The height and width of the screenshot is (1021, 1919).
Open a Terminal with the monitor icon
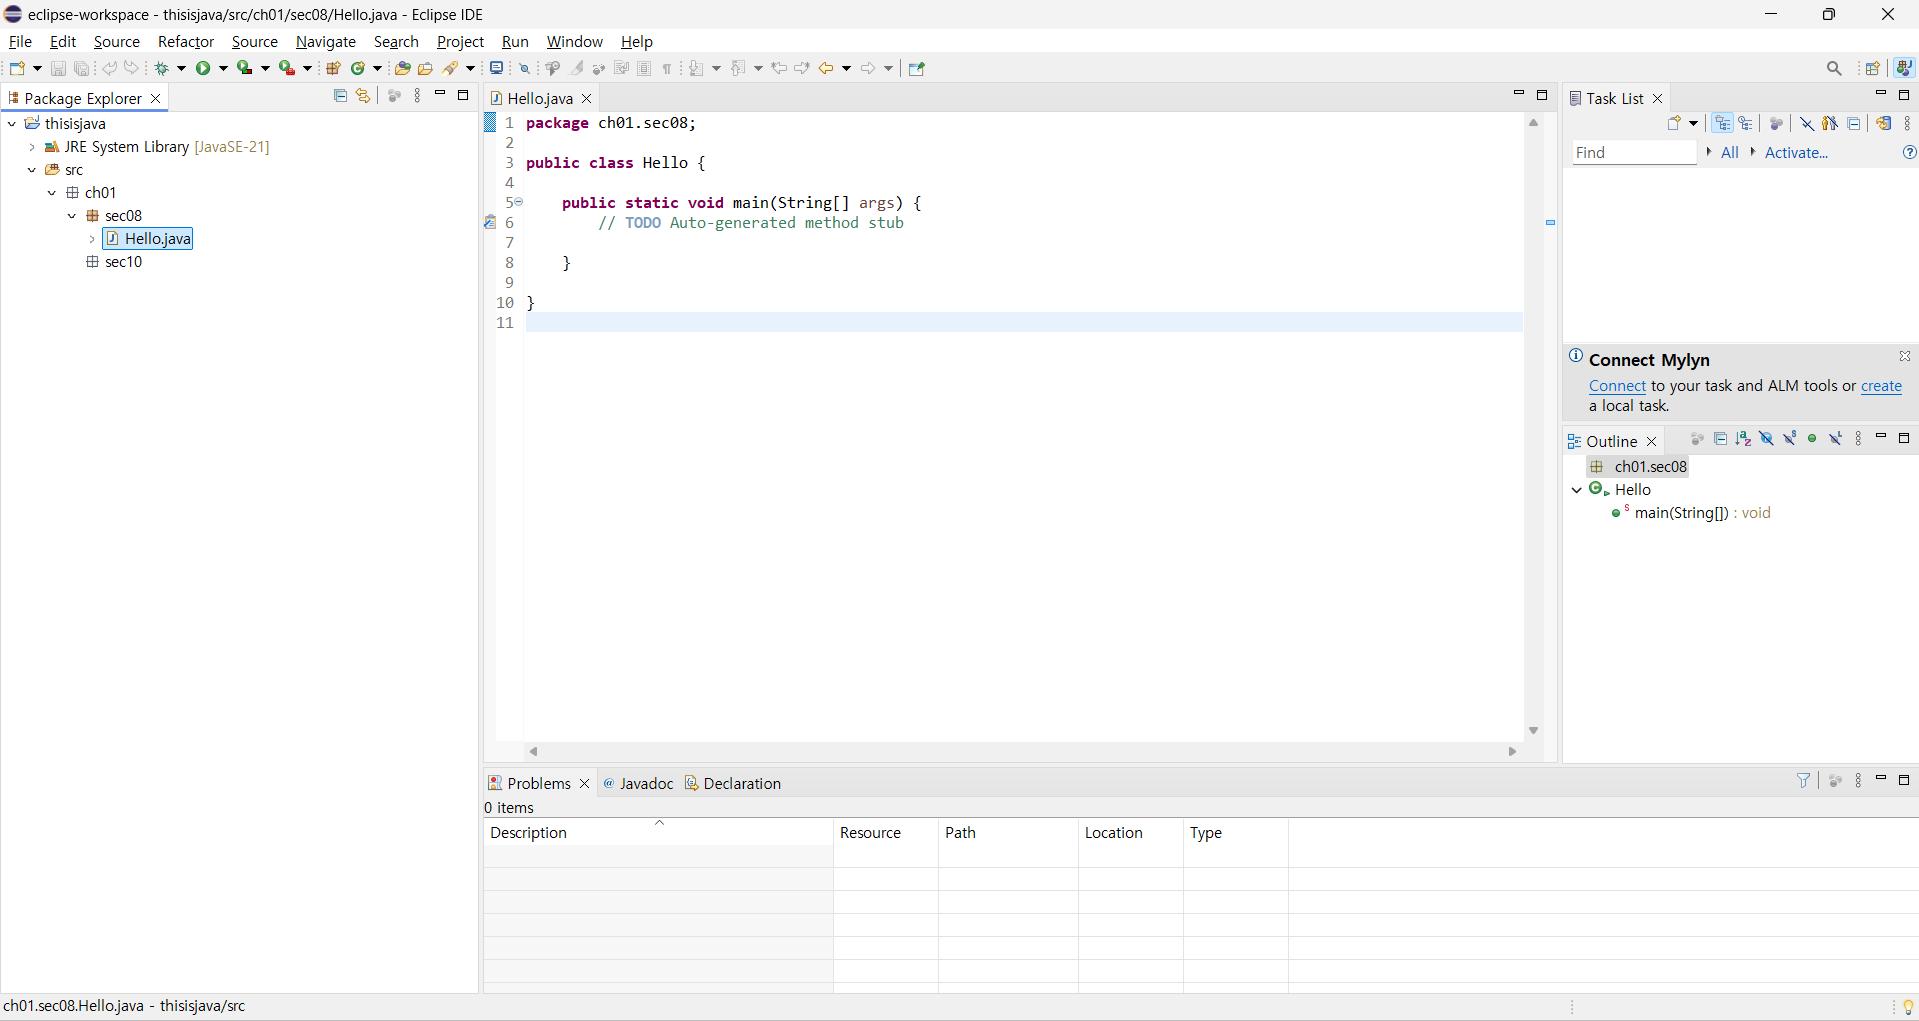(496, 68)
